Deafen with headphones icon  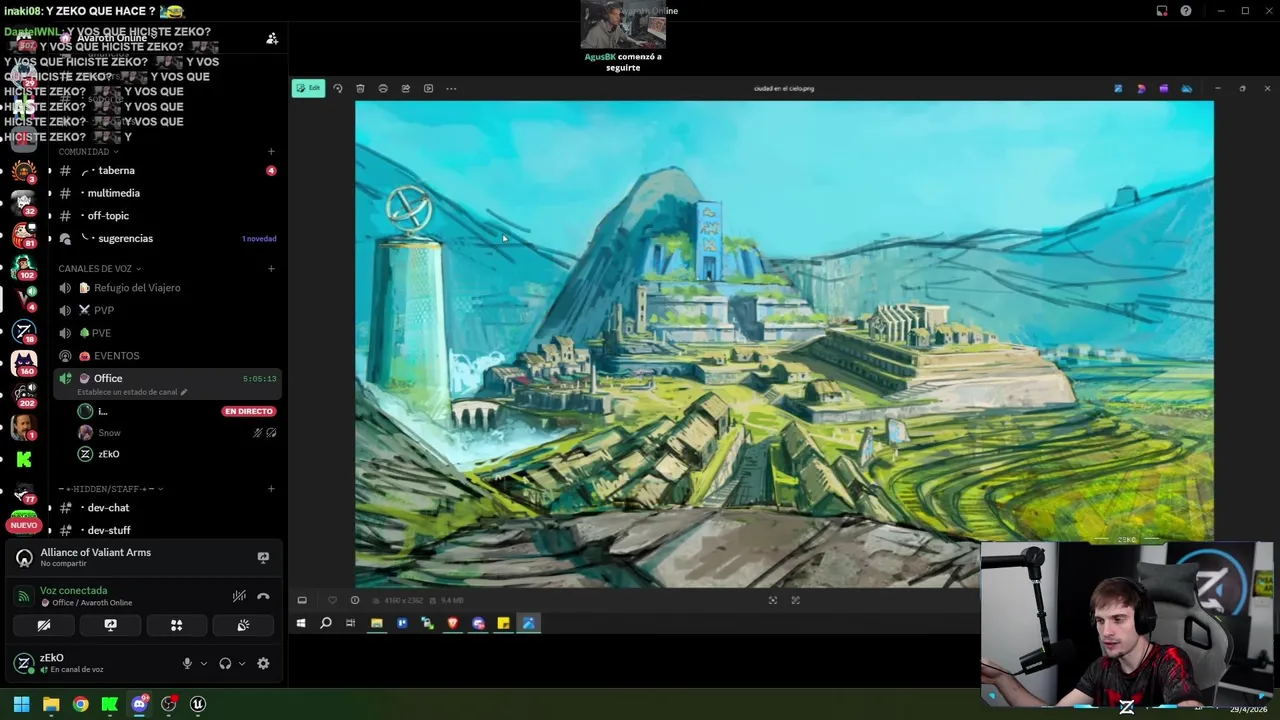[225, 663]
